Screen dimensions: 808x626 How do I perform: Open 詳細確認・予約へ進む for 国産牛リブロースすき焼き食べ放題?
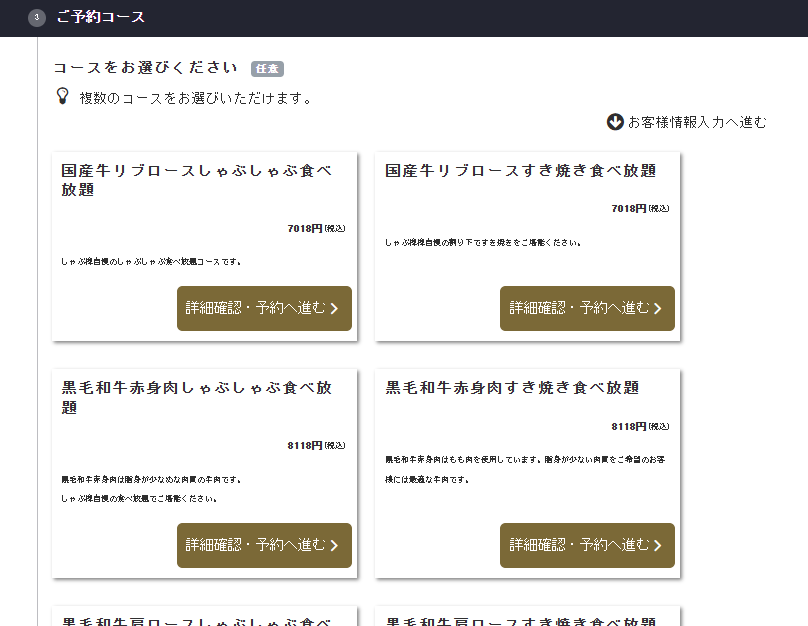(x=587, y=308)
